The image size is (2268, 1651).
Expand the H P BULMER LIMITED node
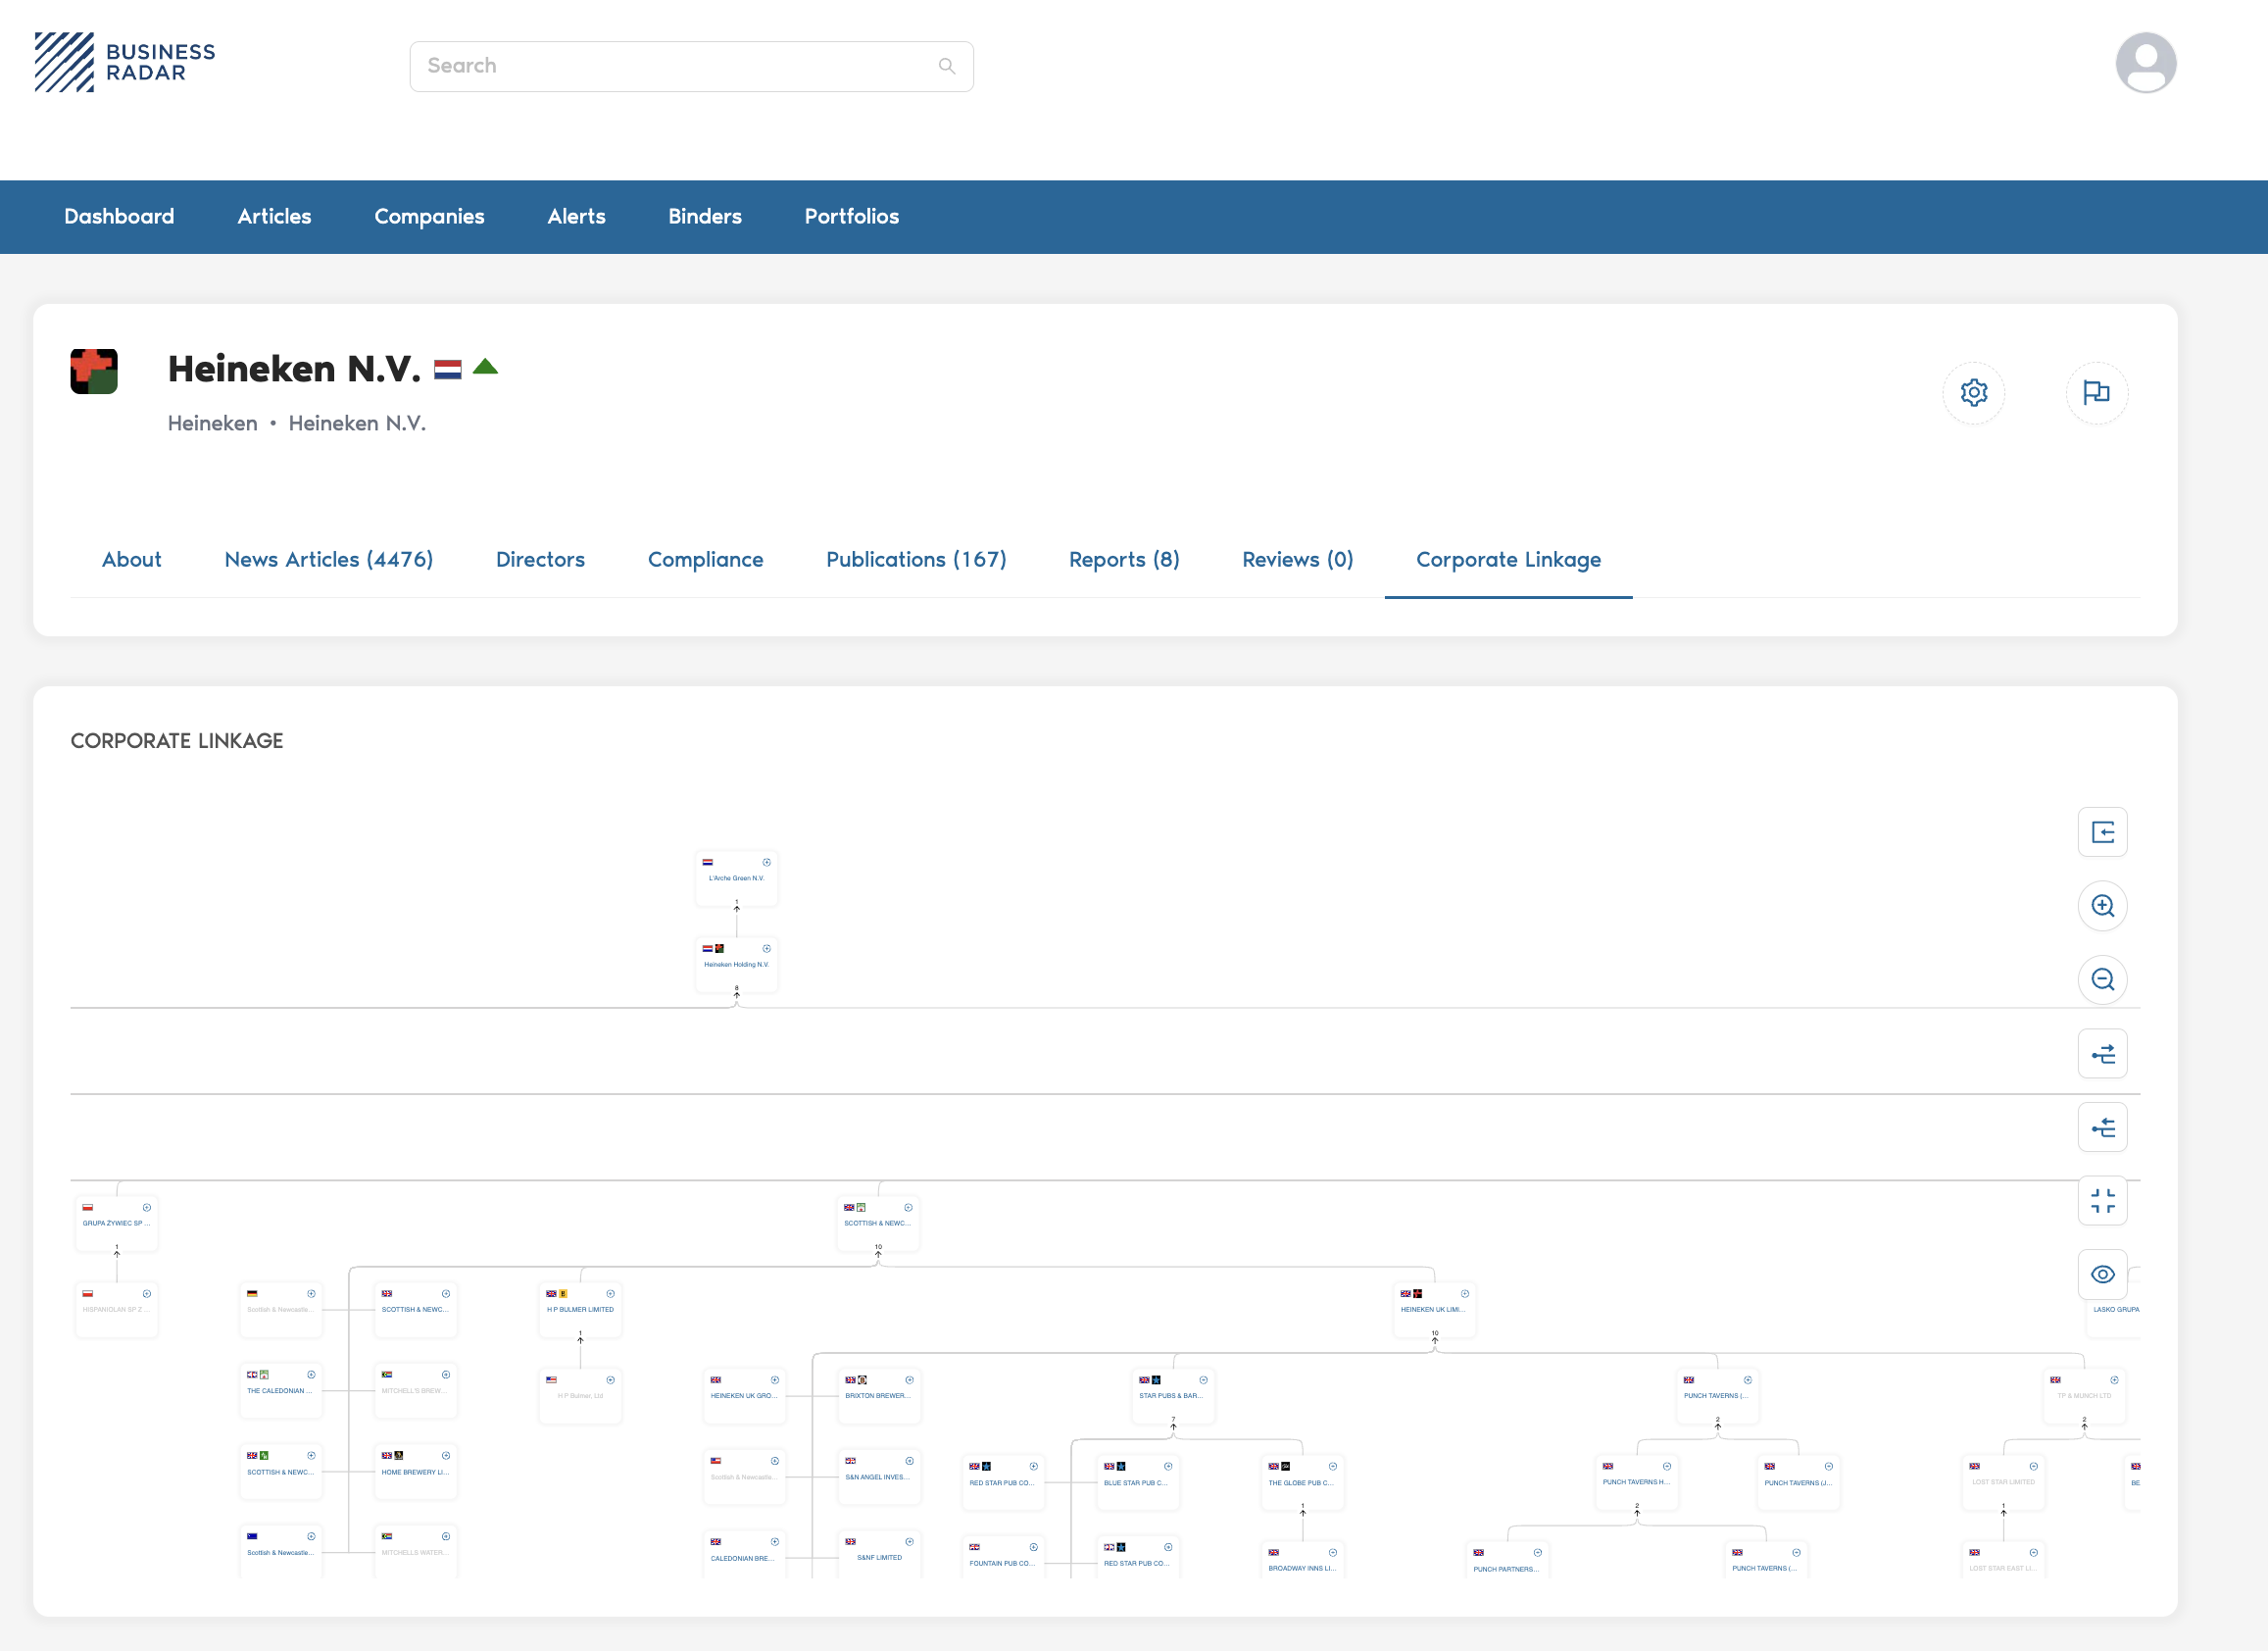[x=610, y=1294]
